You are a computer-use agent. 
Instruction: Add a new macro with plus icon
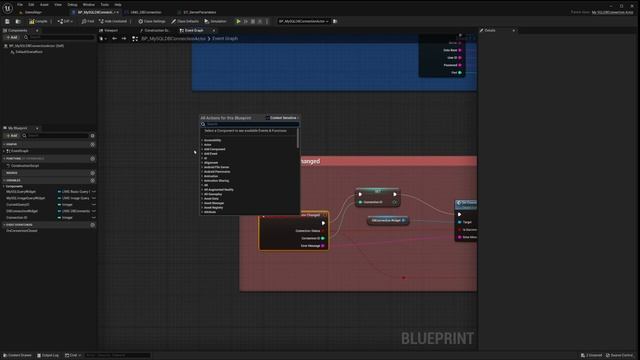pos(93,173)
